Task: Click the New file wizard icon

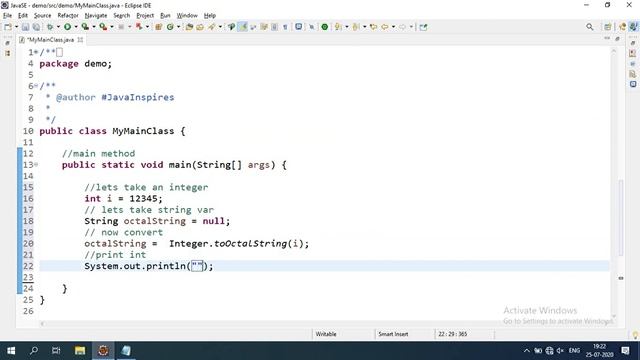Action: click(x=8, y=27)
